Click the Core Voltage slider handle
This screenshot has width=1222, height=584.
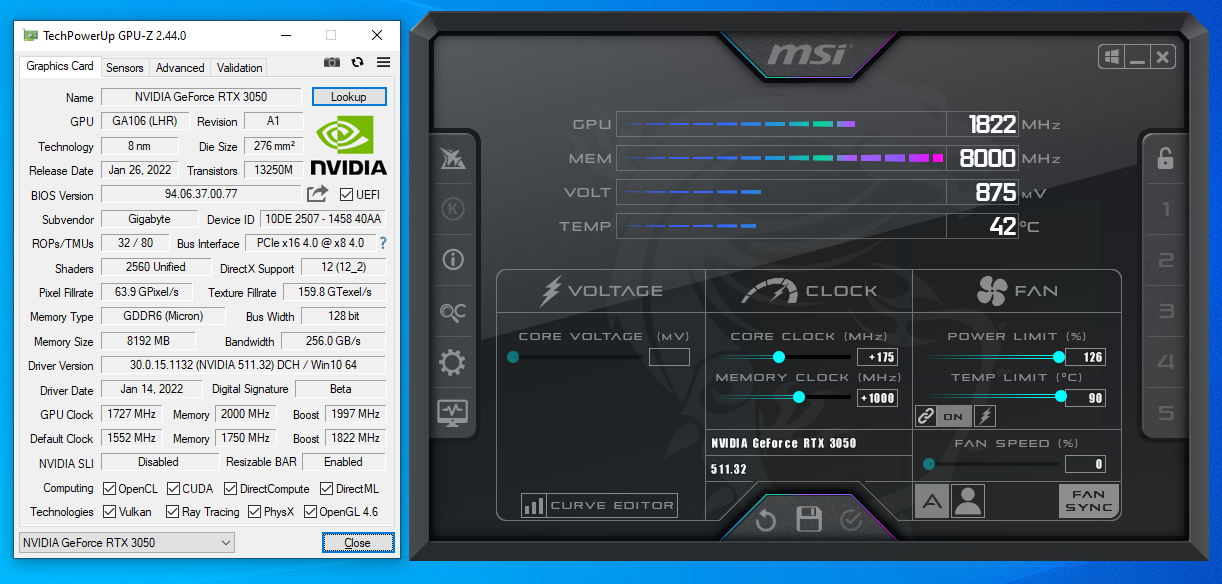pyautogui.click(x=513, y=357)
